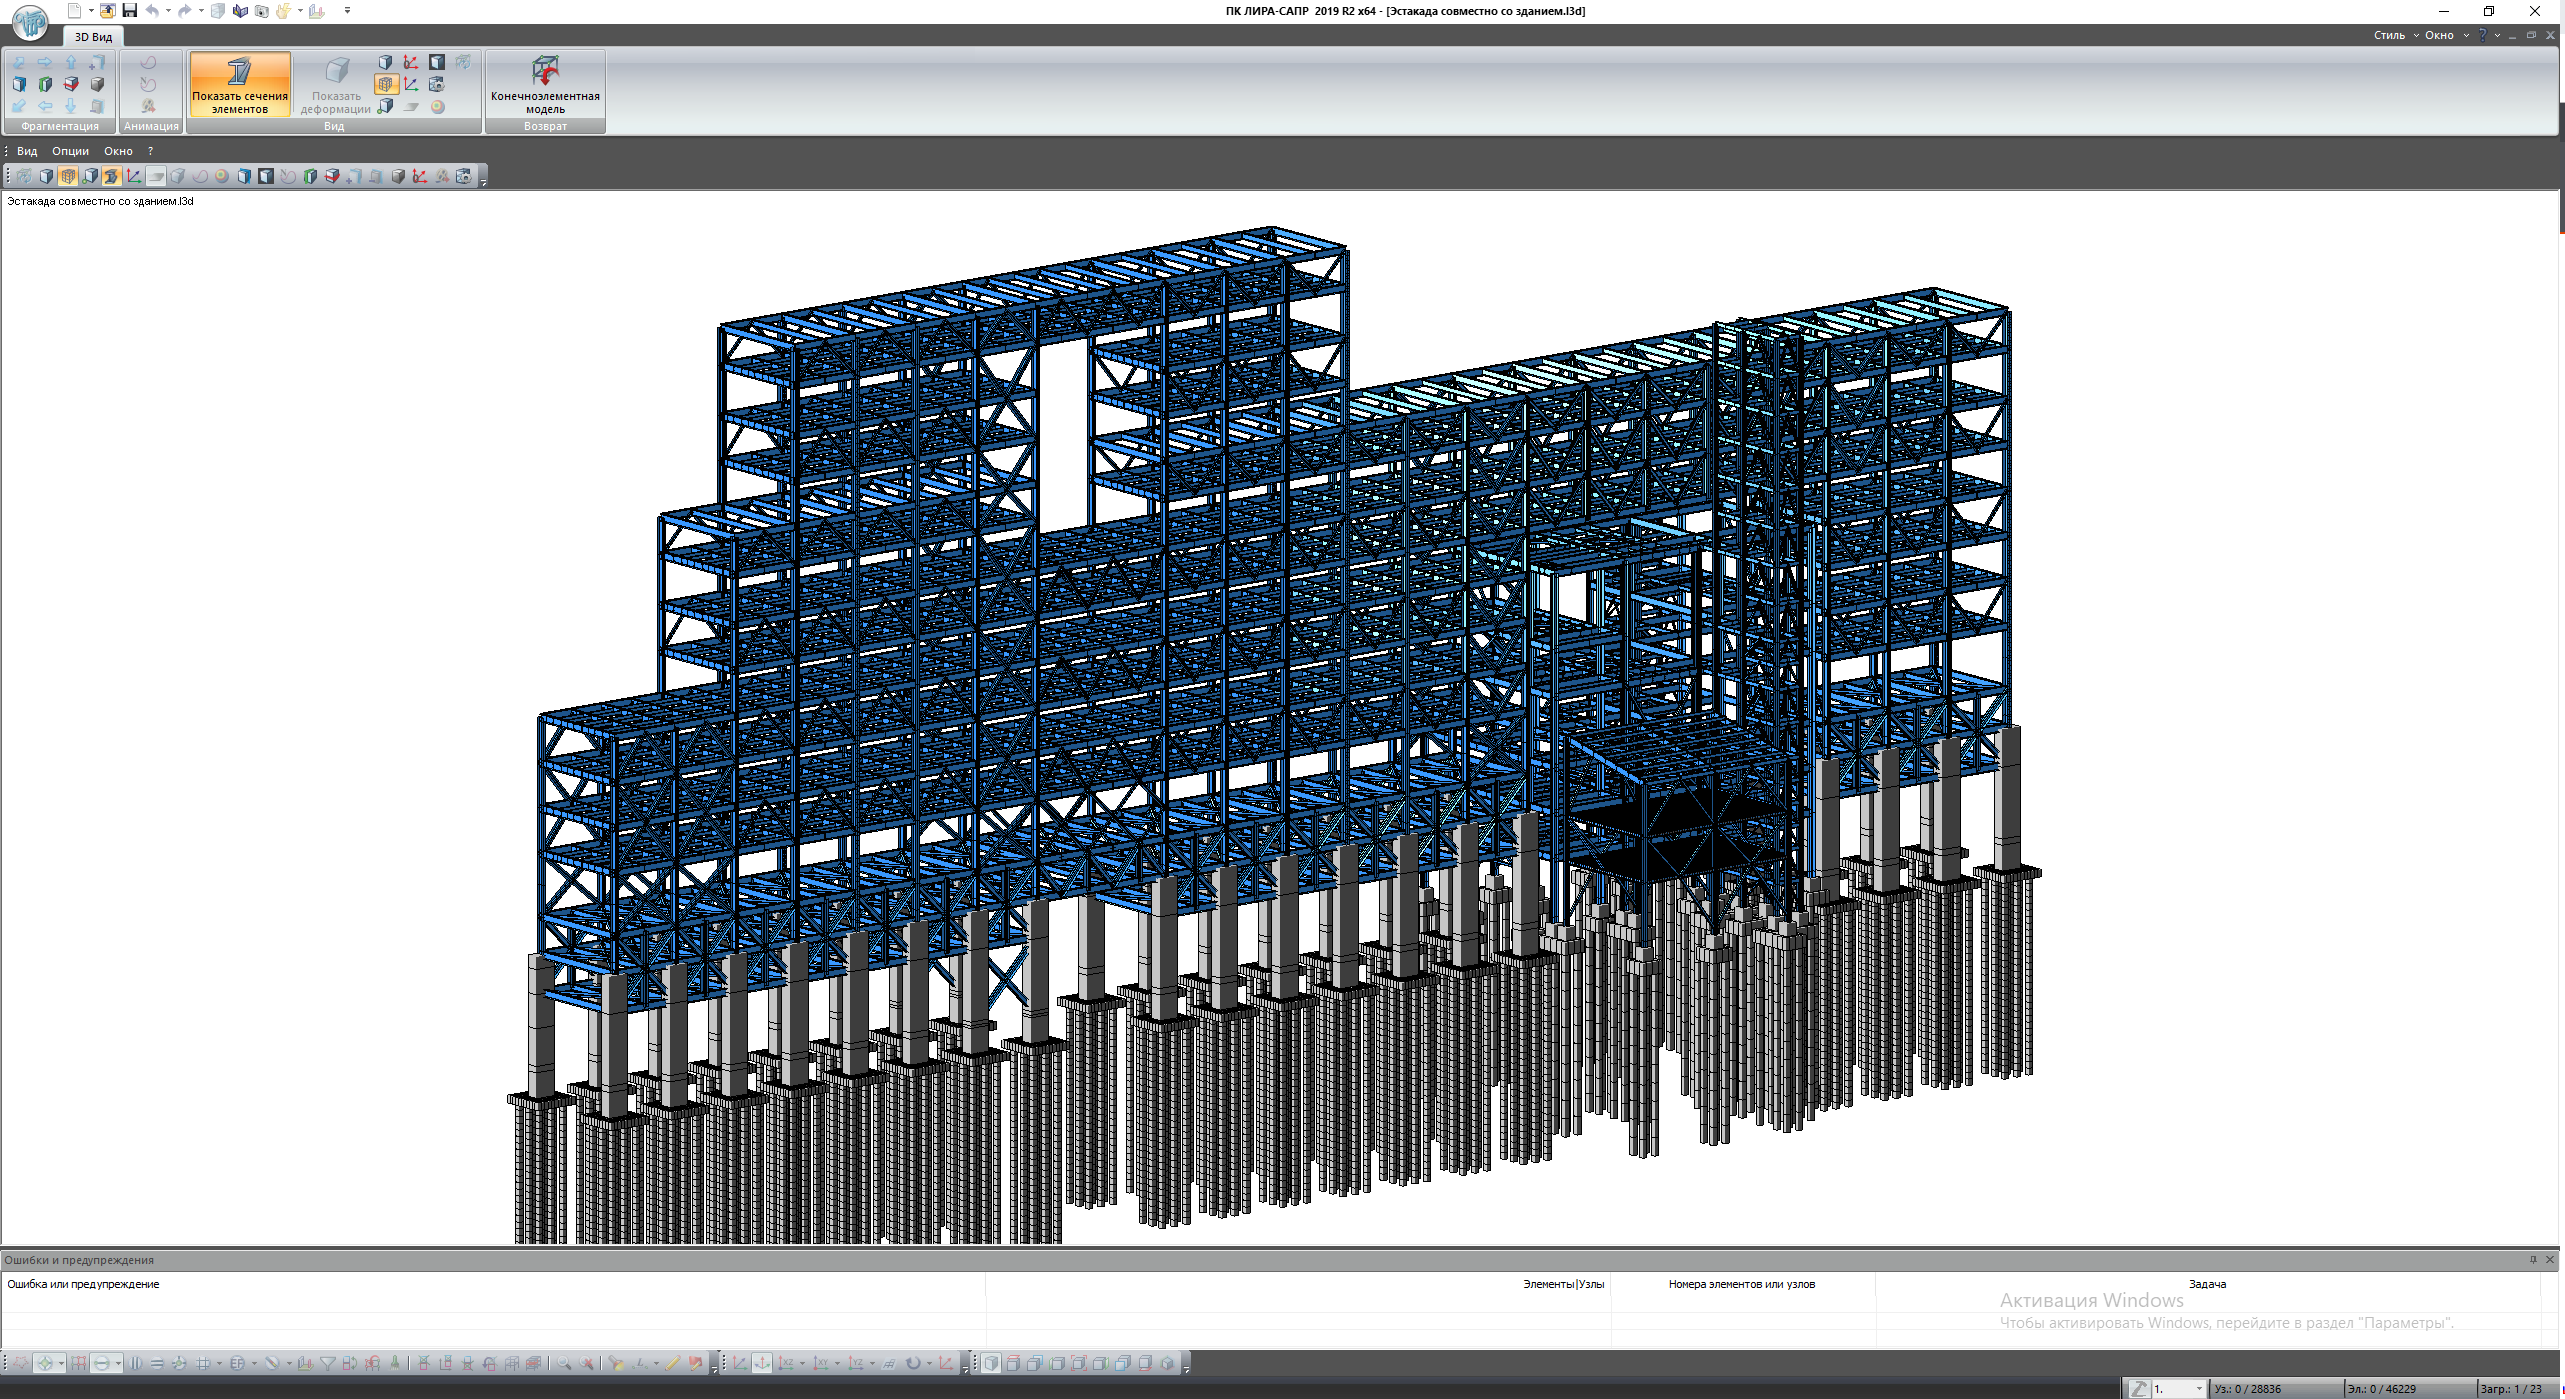The width and height of the screenshot is (2565, 1399).
Task: Click the save disk icon
Action: click(129, 11)
